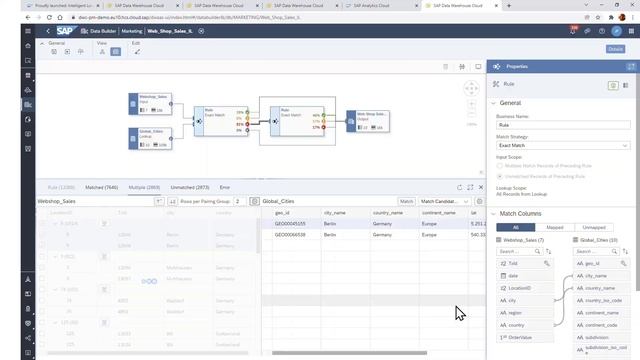Image resolution: width=640 pixels, height=360 pixels.
Task: Open the Error tab
Action: click(x=225, y=187)
